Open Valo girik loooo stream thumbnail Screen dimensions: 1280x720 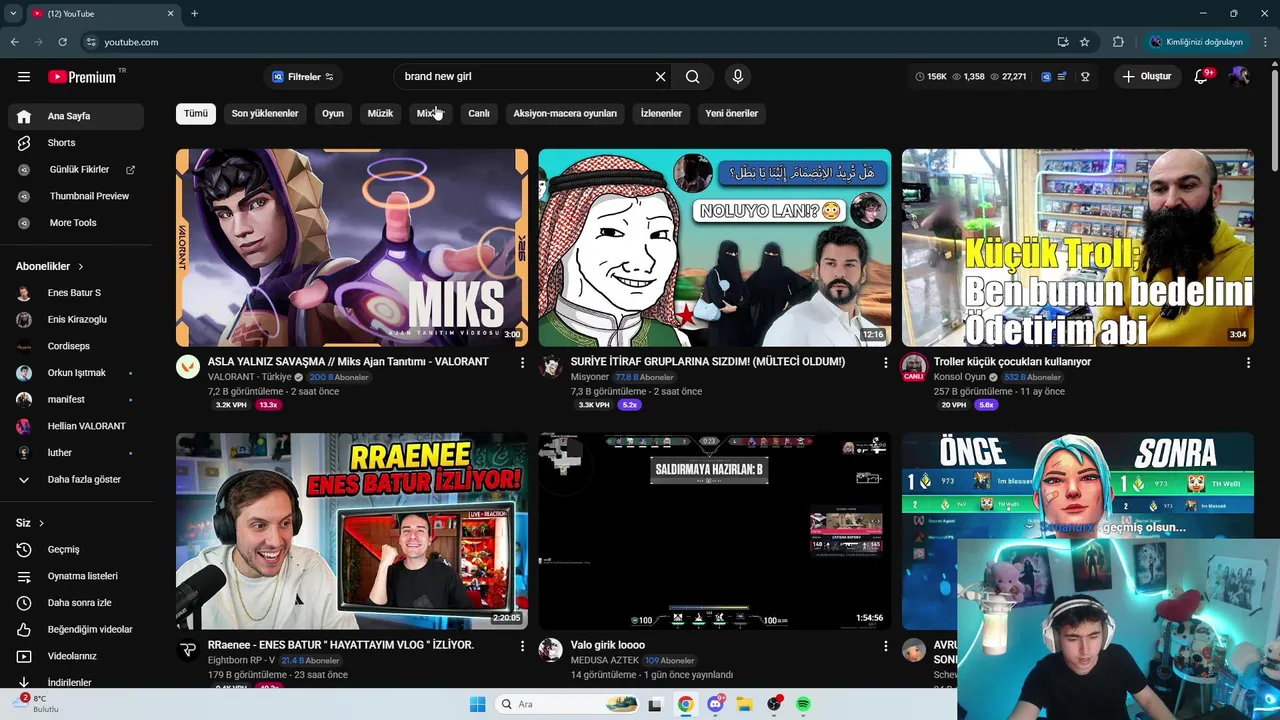point(715,531)
